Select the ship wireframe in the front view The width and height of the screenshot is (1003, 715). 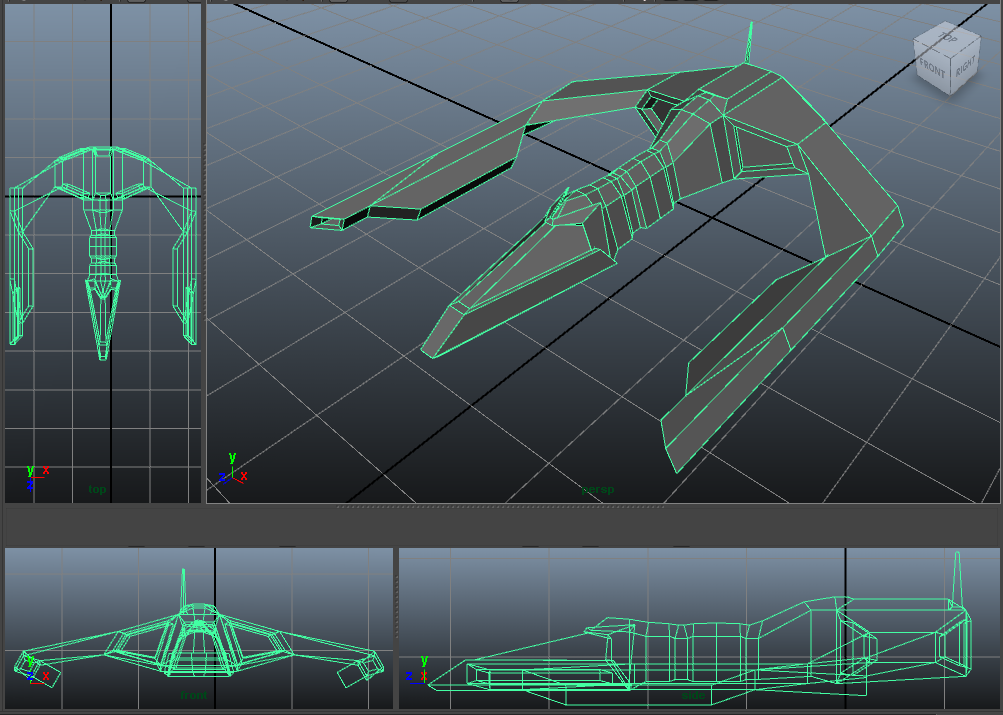pos(199,628)
